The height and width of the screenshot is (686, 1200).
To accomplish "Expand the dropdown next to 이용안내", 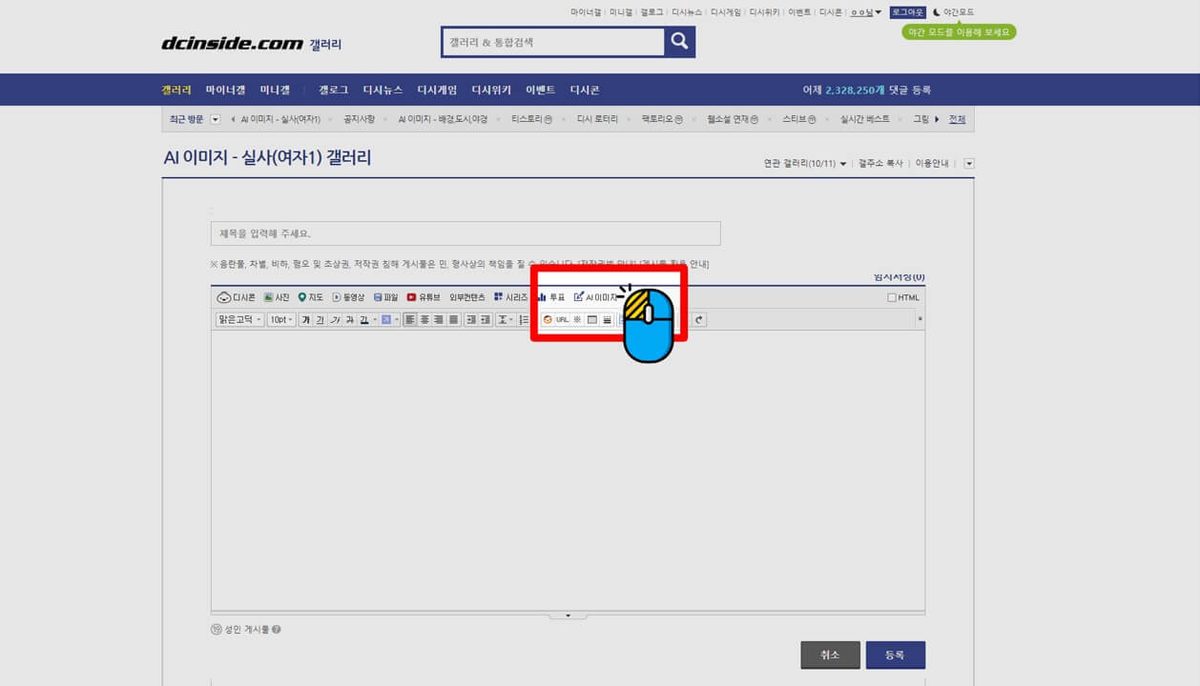I will pos(968,164).
